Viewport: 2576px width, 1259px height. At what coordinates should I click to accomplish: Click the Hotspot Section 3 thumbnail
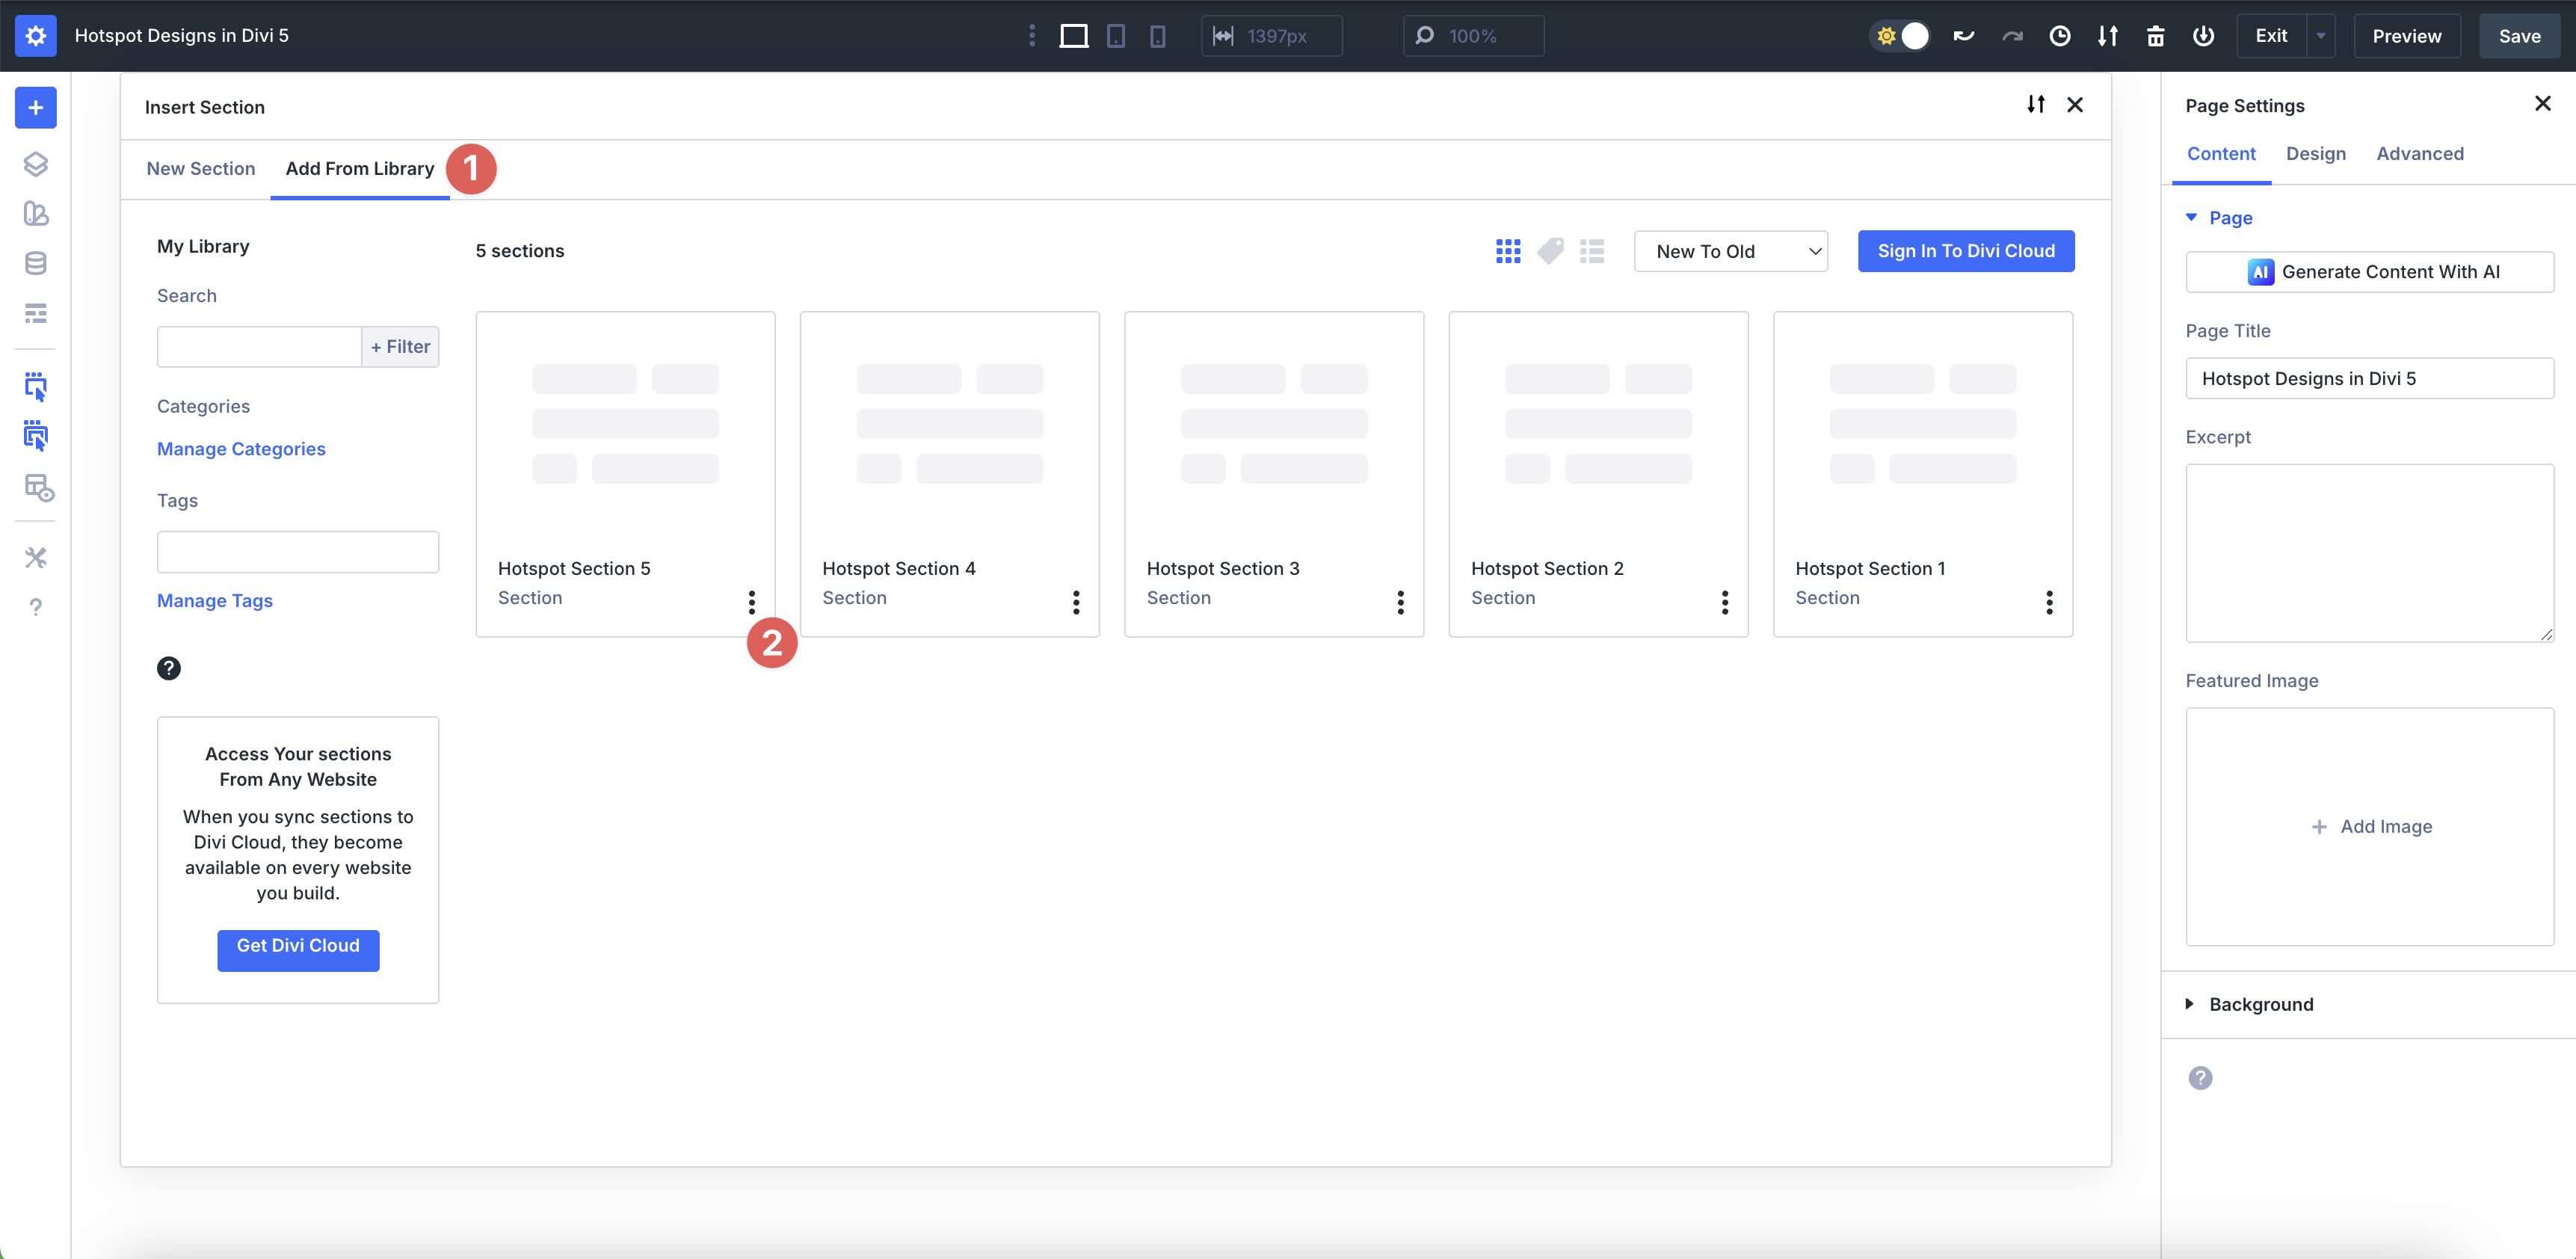coord(1273,425)
